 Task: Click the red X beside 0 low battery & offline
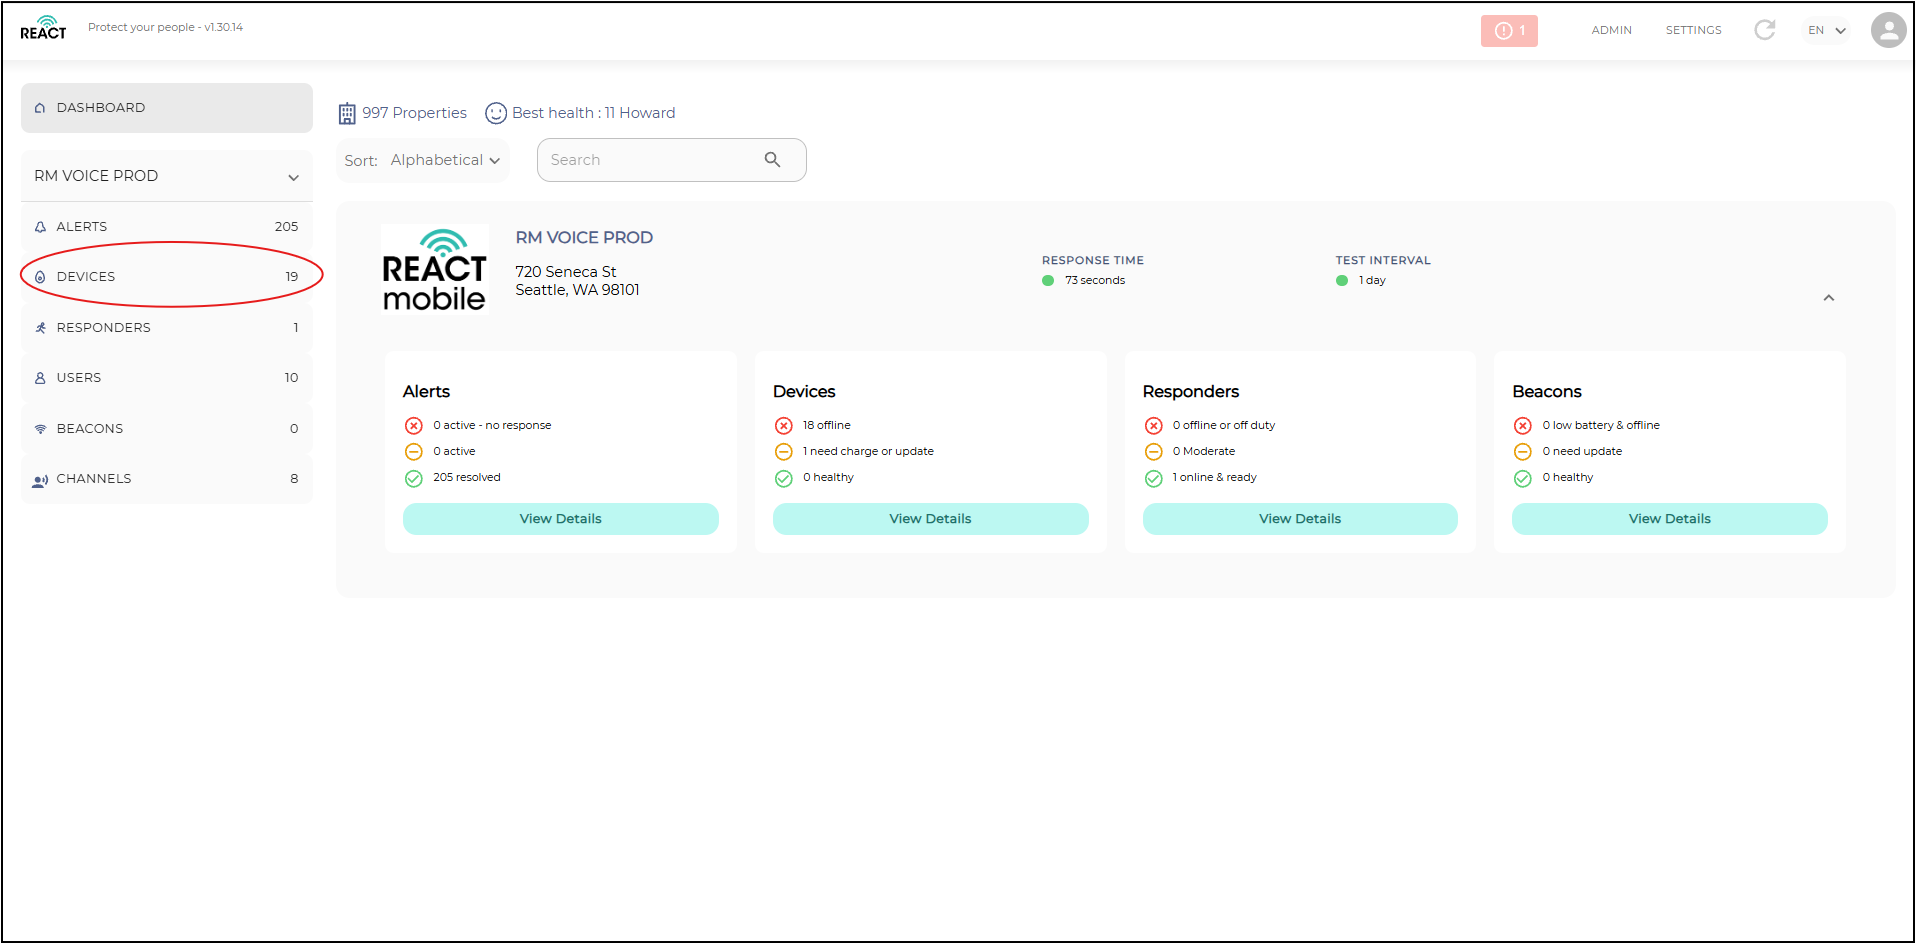(1523, 426)
